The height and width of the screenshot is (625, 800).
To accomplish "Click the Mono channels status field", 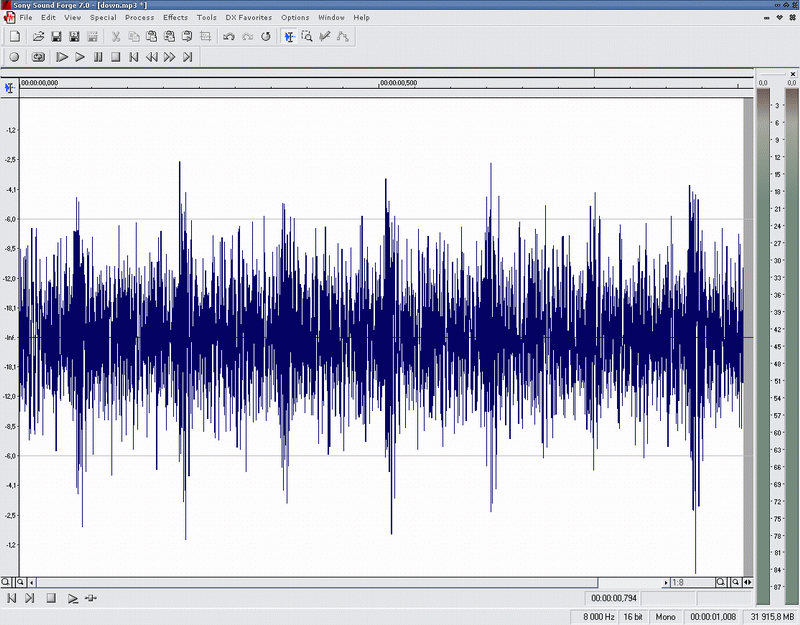I will [665, 617].
